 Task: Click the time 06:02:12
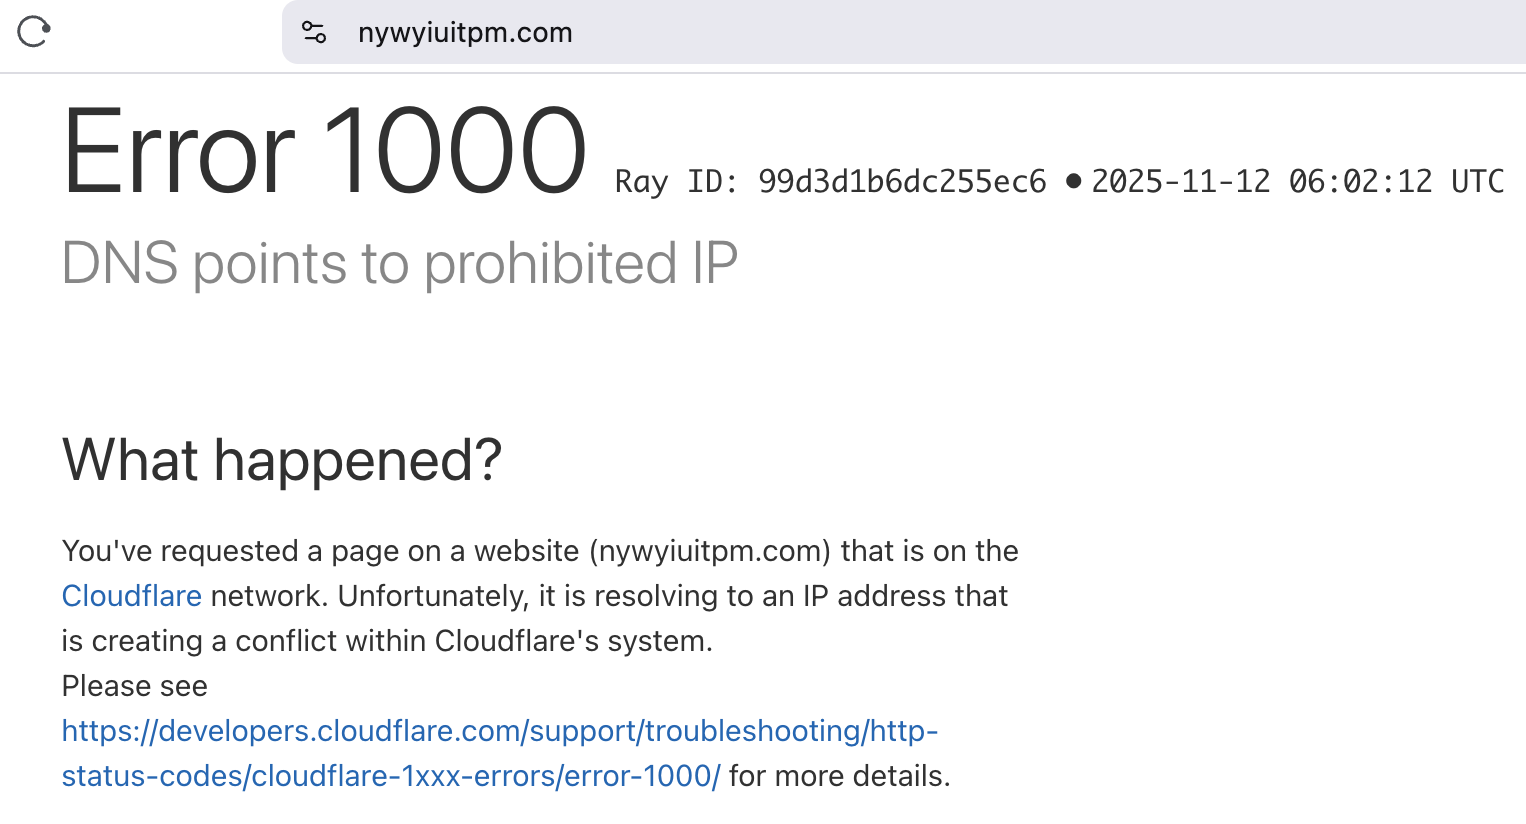tap(1360, 182)
